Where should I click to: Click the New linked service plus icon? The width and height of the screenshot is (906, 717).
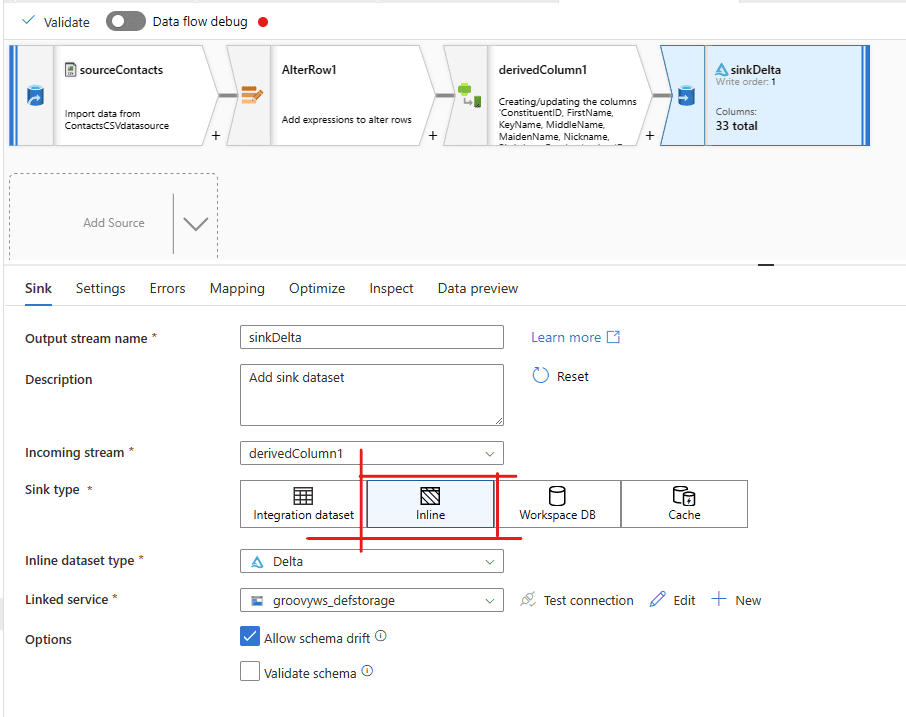719,600
